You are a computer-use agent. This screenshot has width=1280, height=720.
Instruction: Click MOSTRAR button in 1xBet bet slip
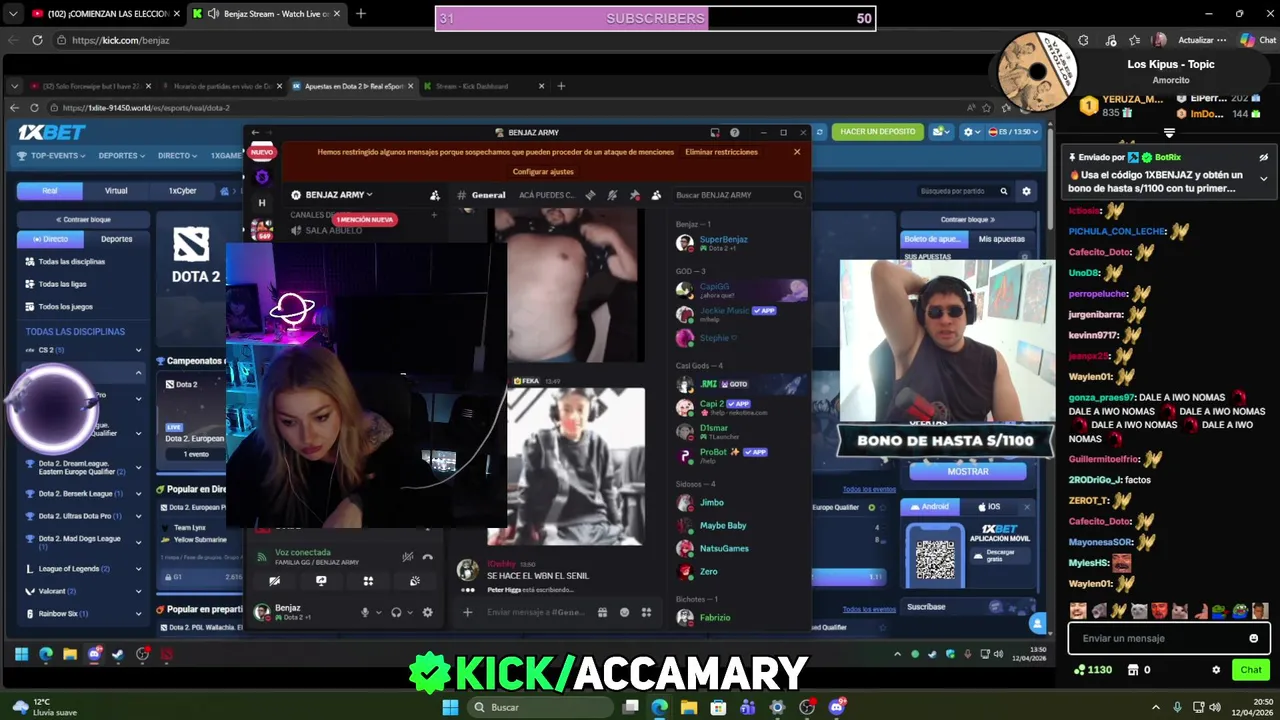pos(968,471)
